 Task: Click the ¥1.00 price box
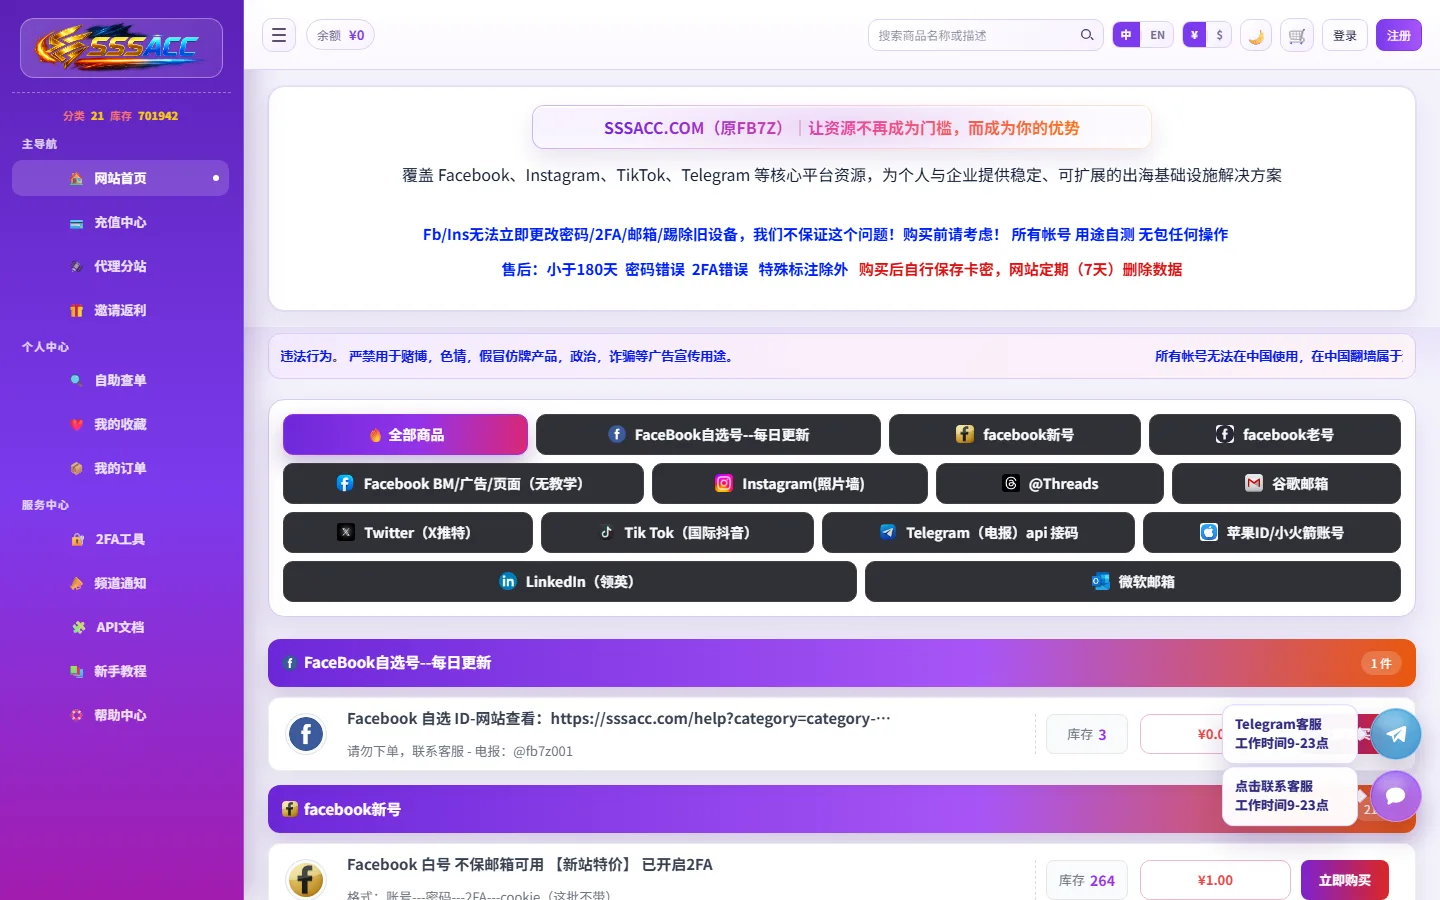click(1215, 880)
